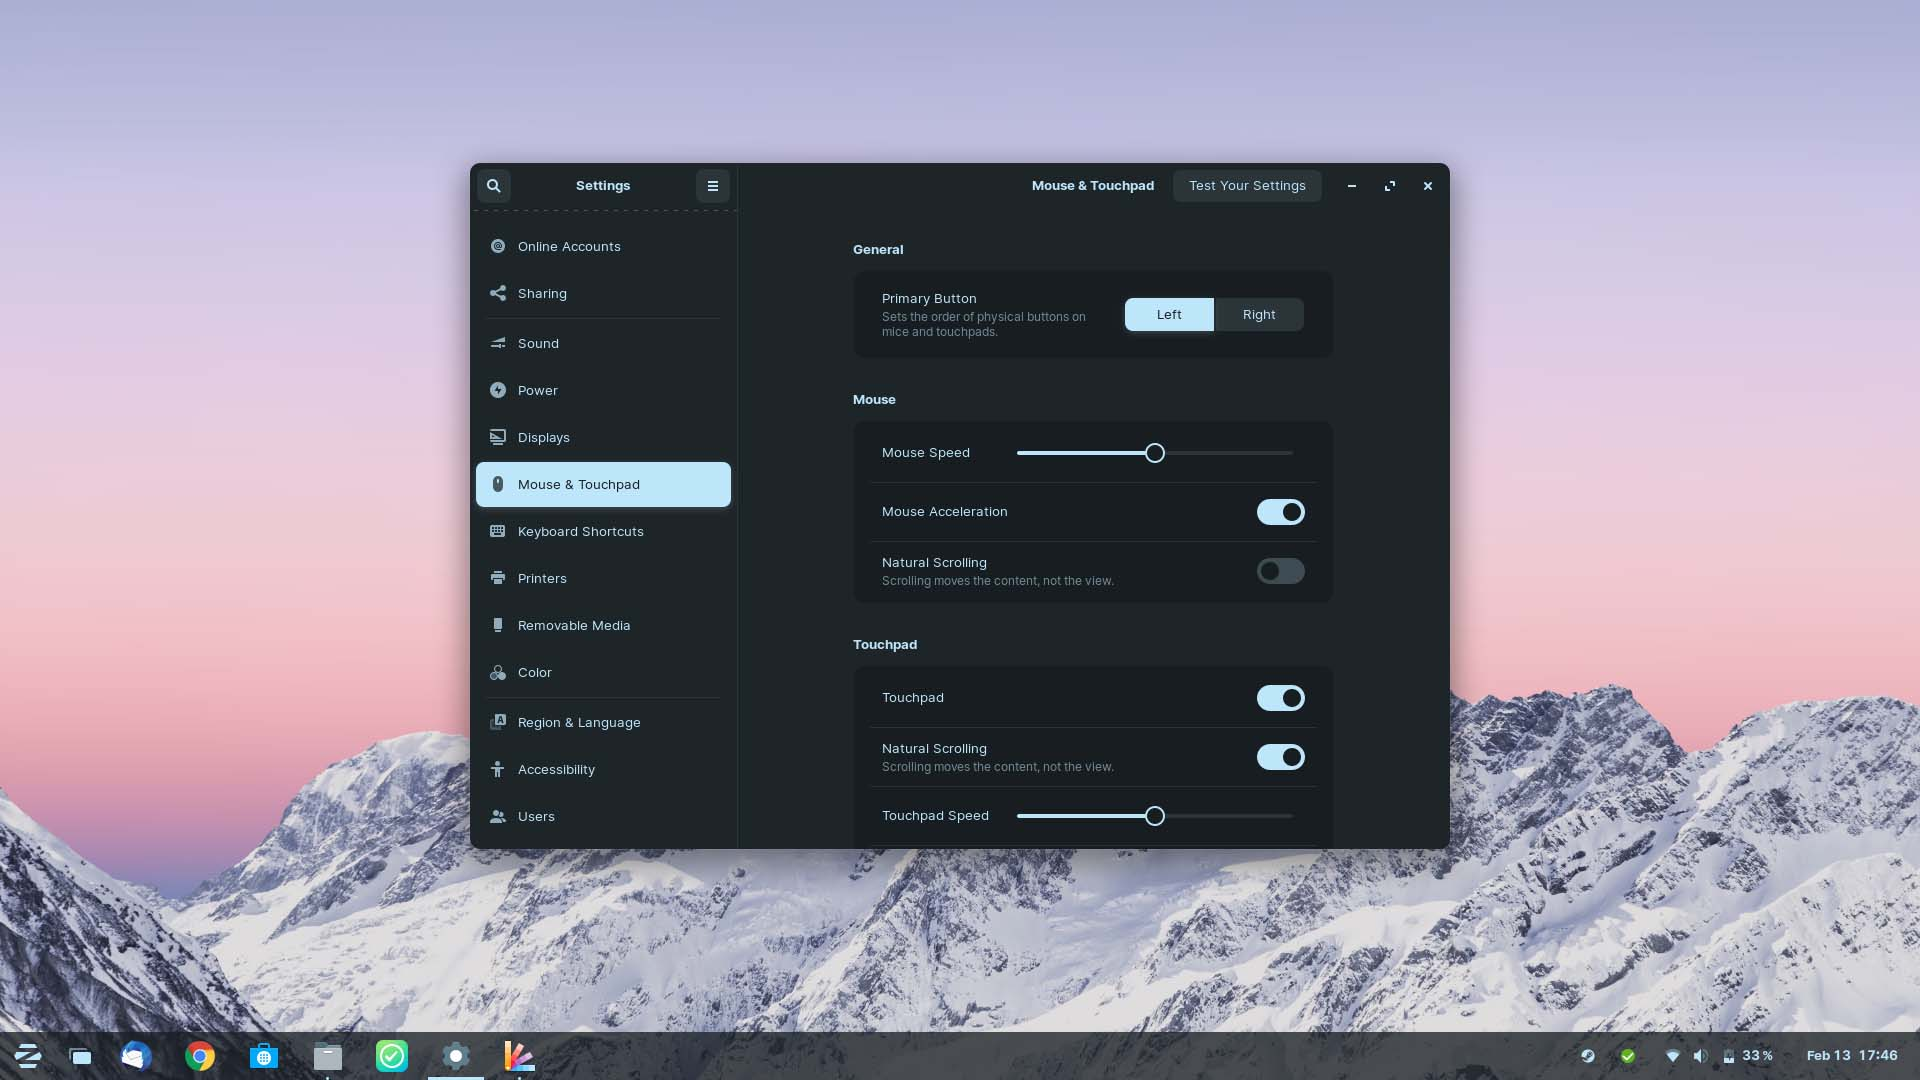Image resolution: width=1920 pixels, height=1080 pixels.
Task: Set primary button to Right
Action: (1258, 314)
